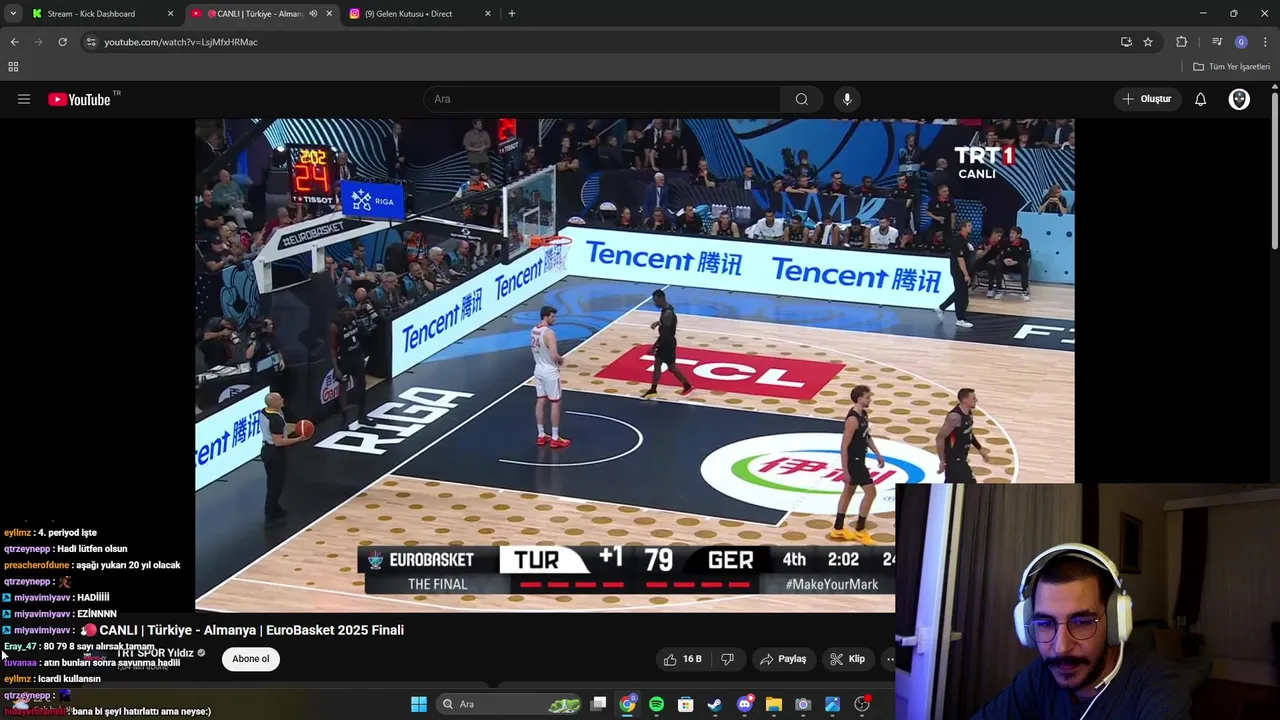The height and width of the screenshot is (720, 1280).
Task: Go back with the browser back arrow
Action: tap(14, 42)
